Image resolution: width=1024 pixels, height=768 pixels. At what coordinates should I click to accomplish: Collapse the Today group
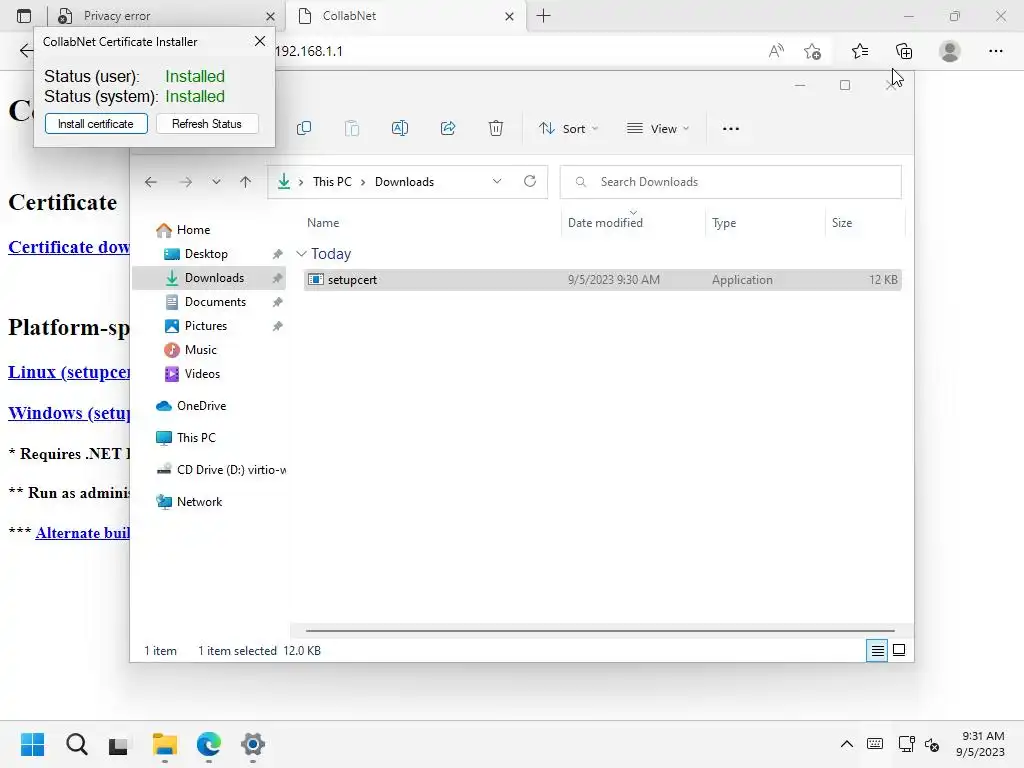click(x=301, y=253)
